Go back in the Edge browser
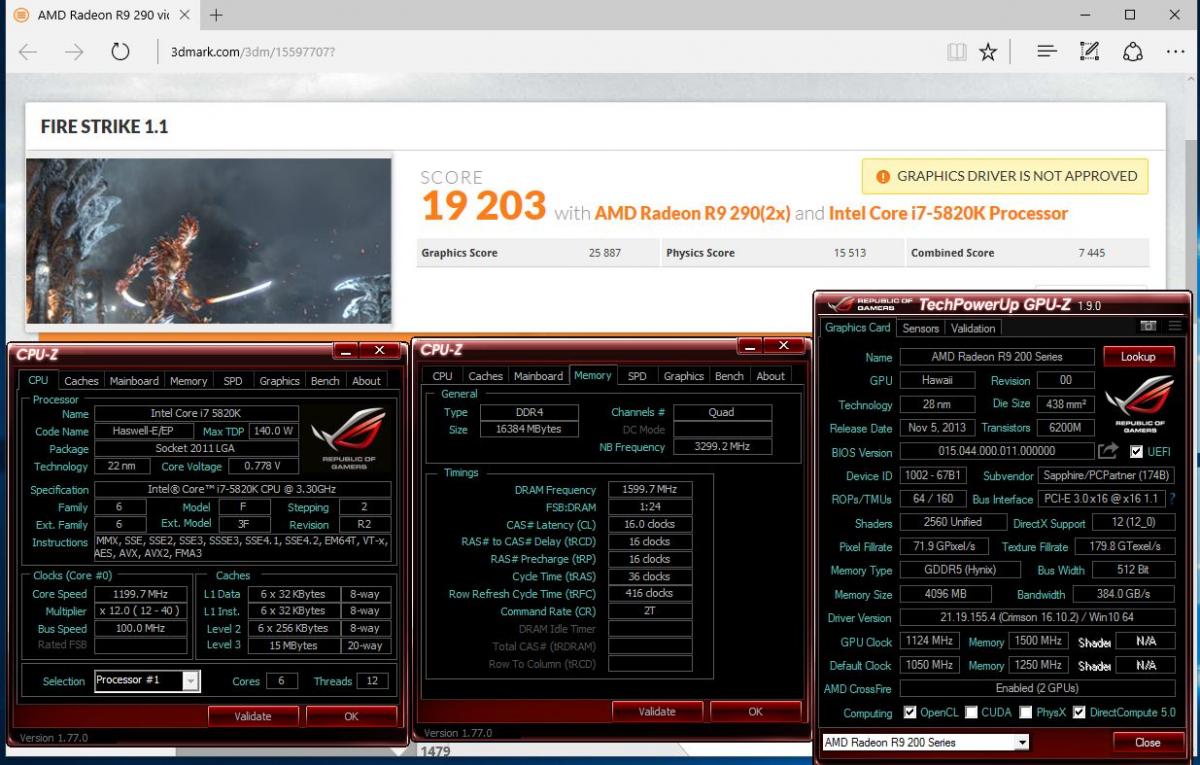This screenshot has width=1200, height=765. pyautogui.click(x=28, y=52)
